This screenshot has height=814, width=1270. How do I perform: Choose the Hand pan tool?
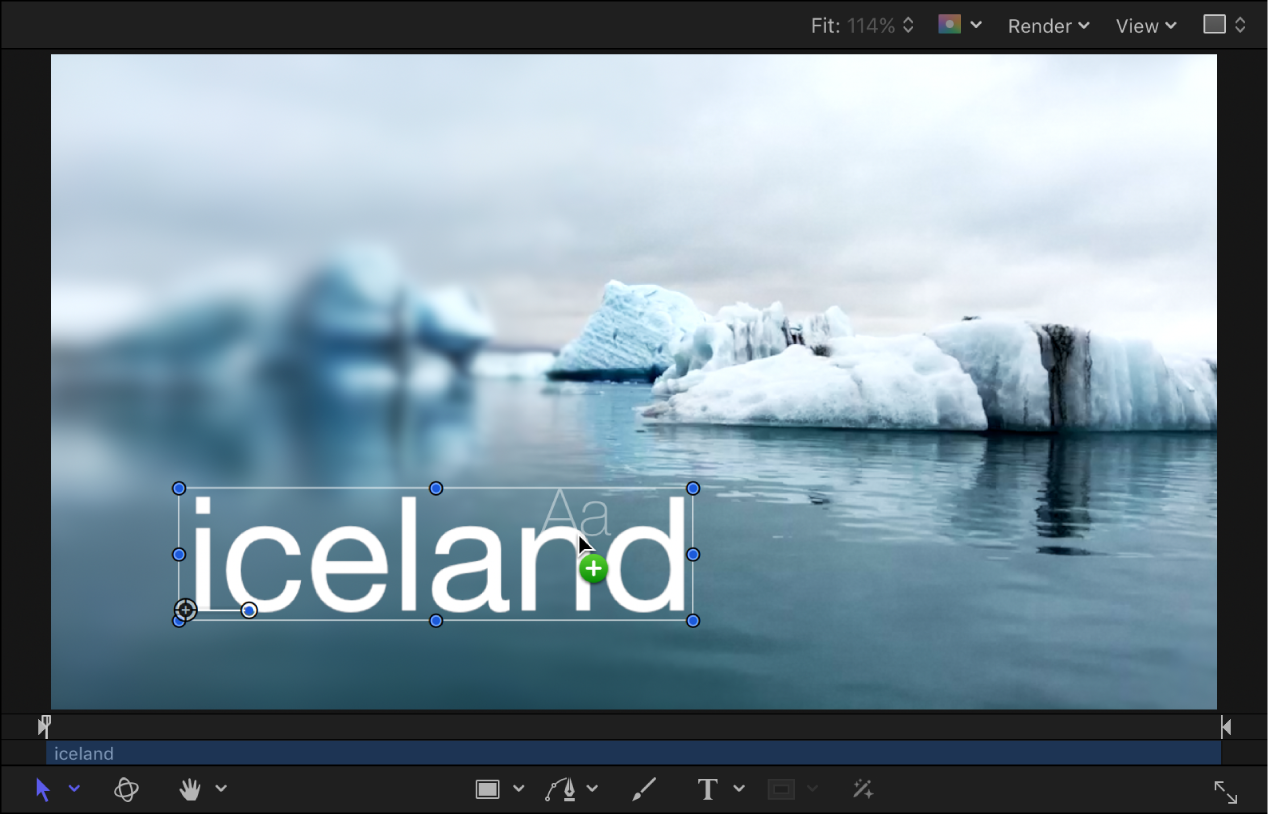click(188, 789)
